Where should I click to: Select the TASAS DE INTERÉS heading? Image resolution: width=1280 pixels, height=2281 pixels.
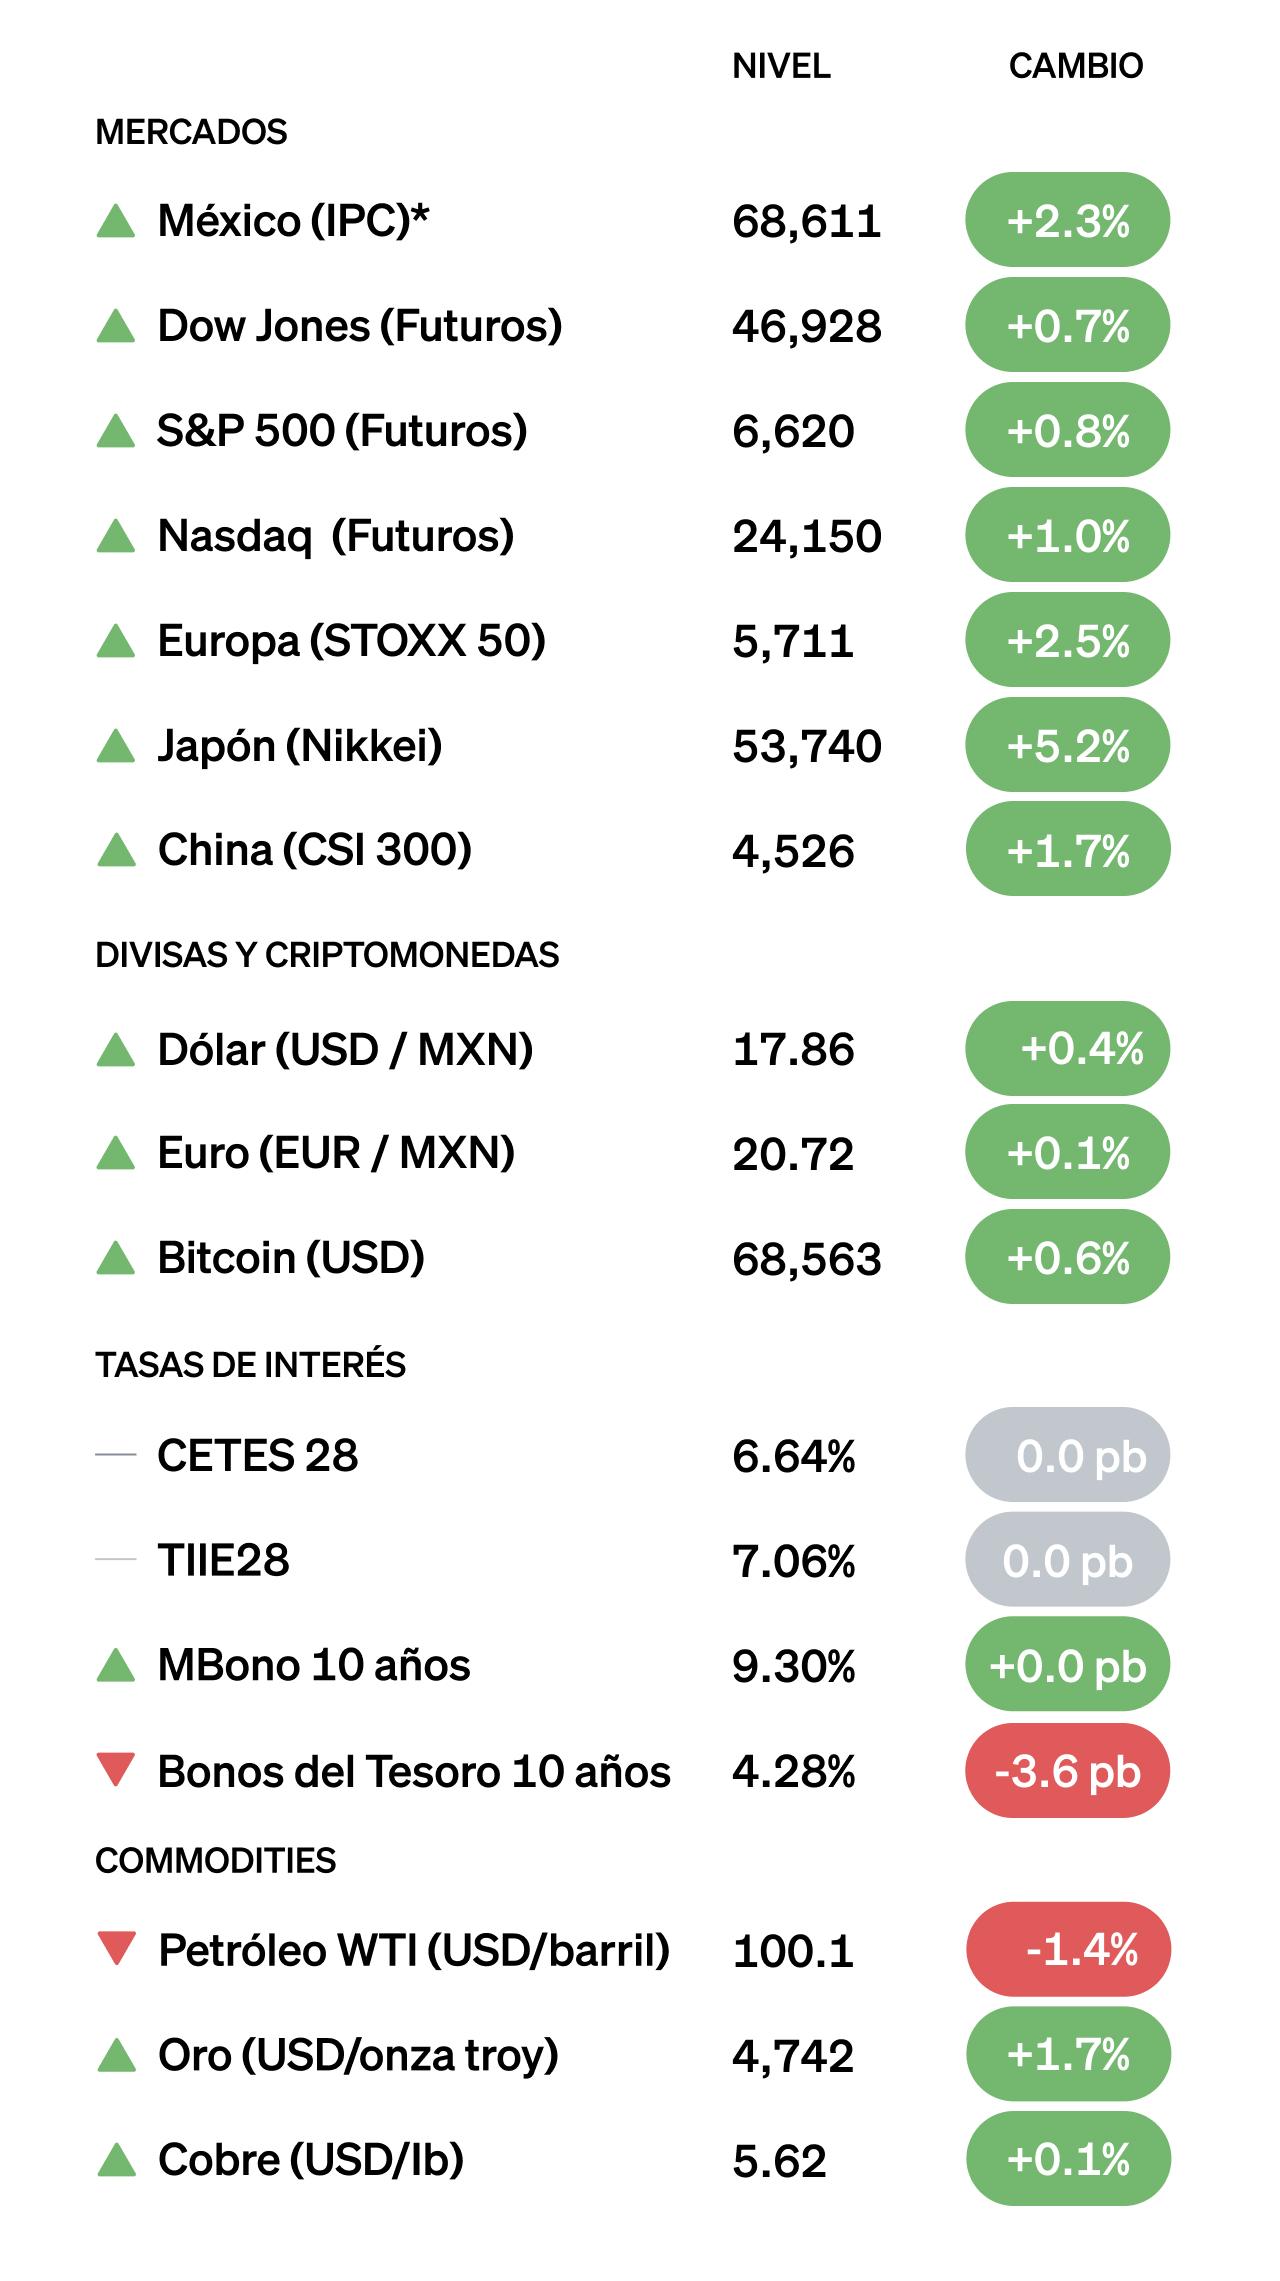click(250, 1365)
